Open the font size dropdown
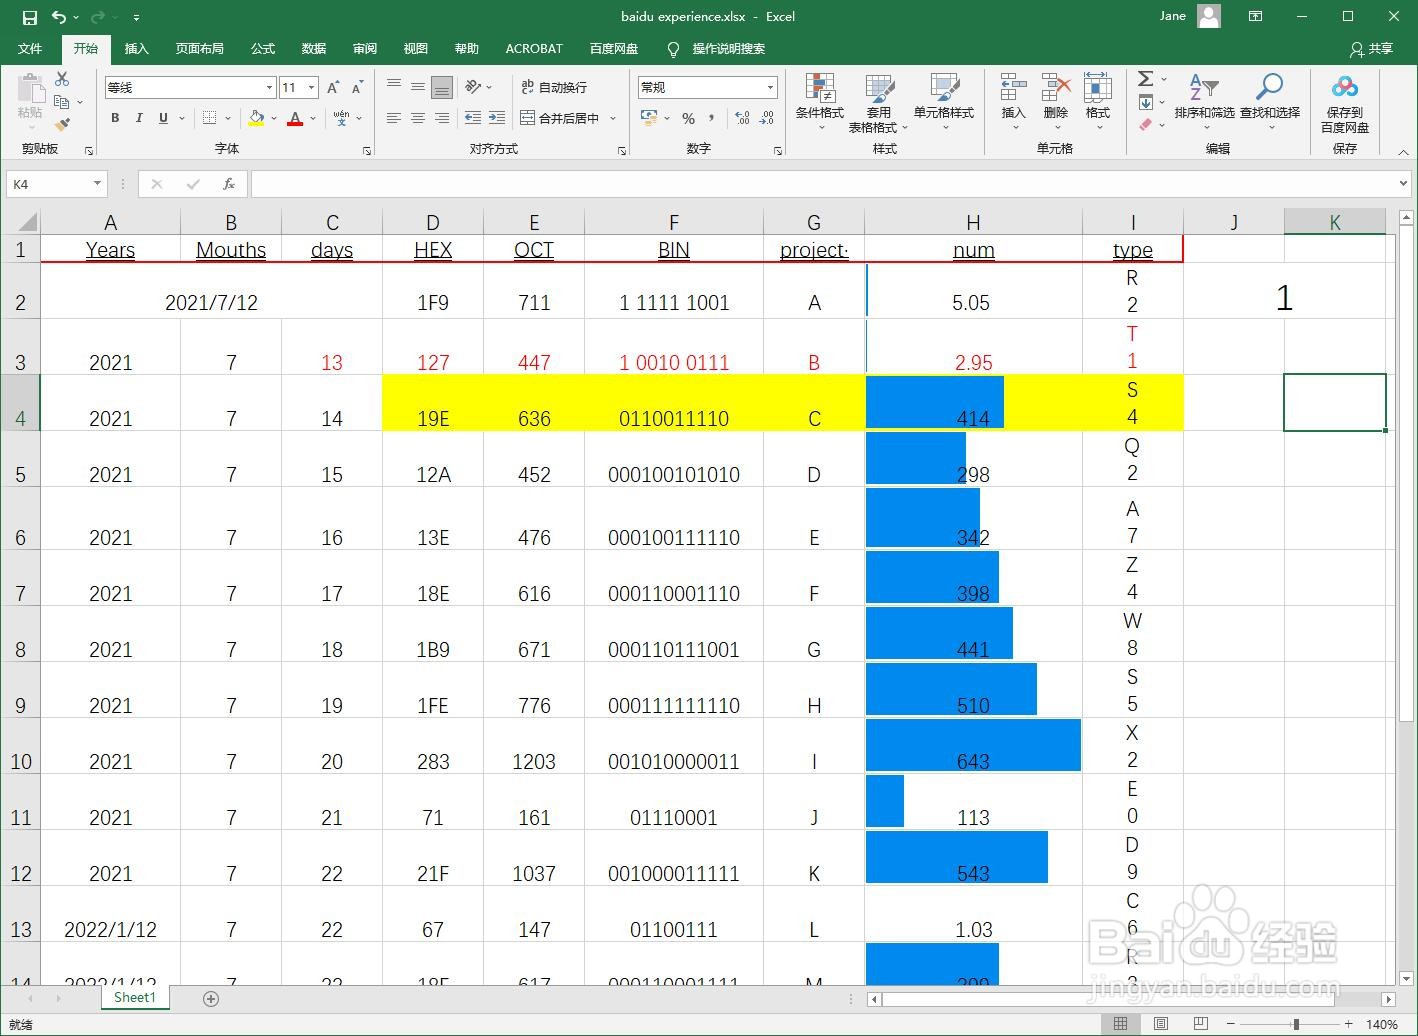 [x=312, y=88]
